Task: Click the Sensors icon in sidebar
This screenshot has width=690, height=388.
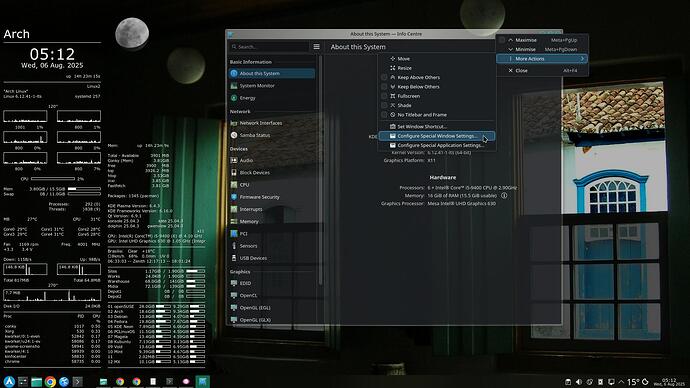Action: click(x=234, y=246)
